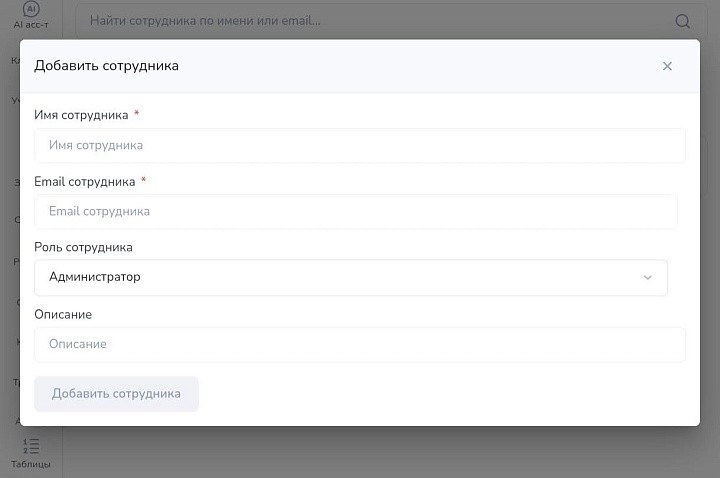Click the Роль сотрудника label

point(83,247)
